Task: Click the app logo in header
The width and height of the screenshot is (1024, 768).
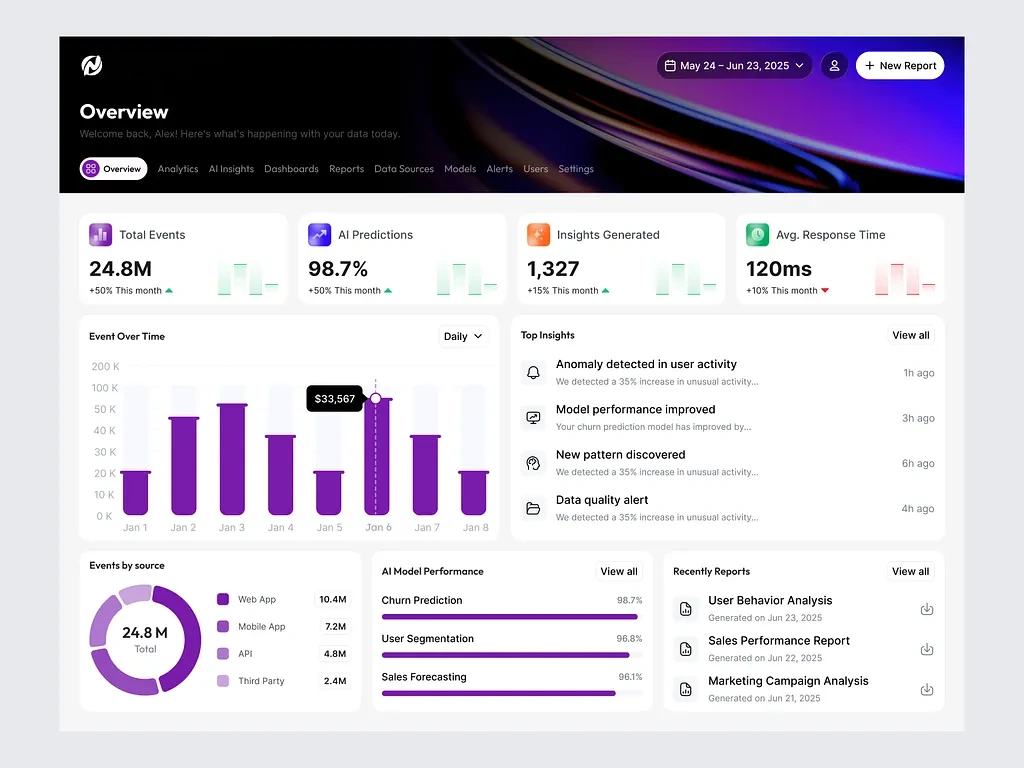Action: (x=91, y=65)
